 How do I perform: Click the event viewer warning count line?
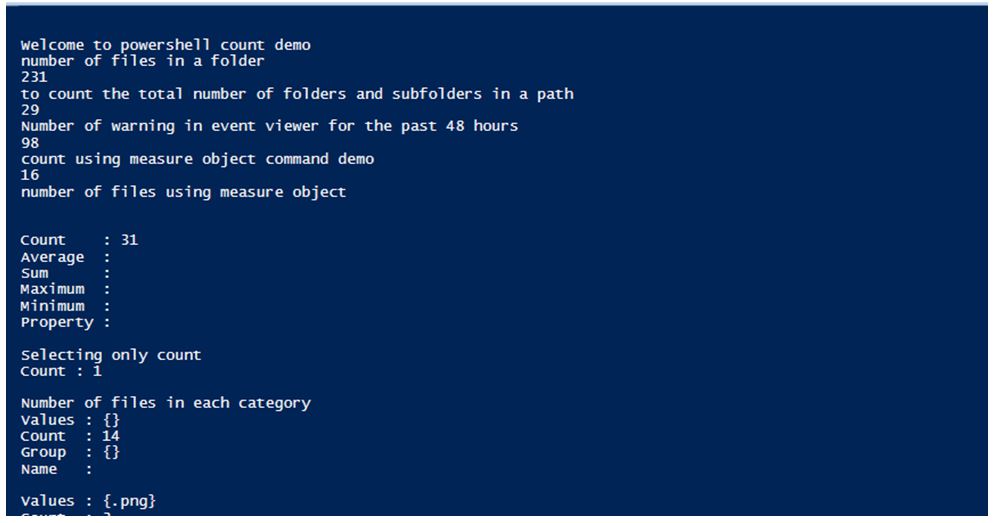click(x=269, y=126)
